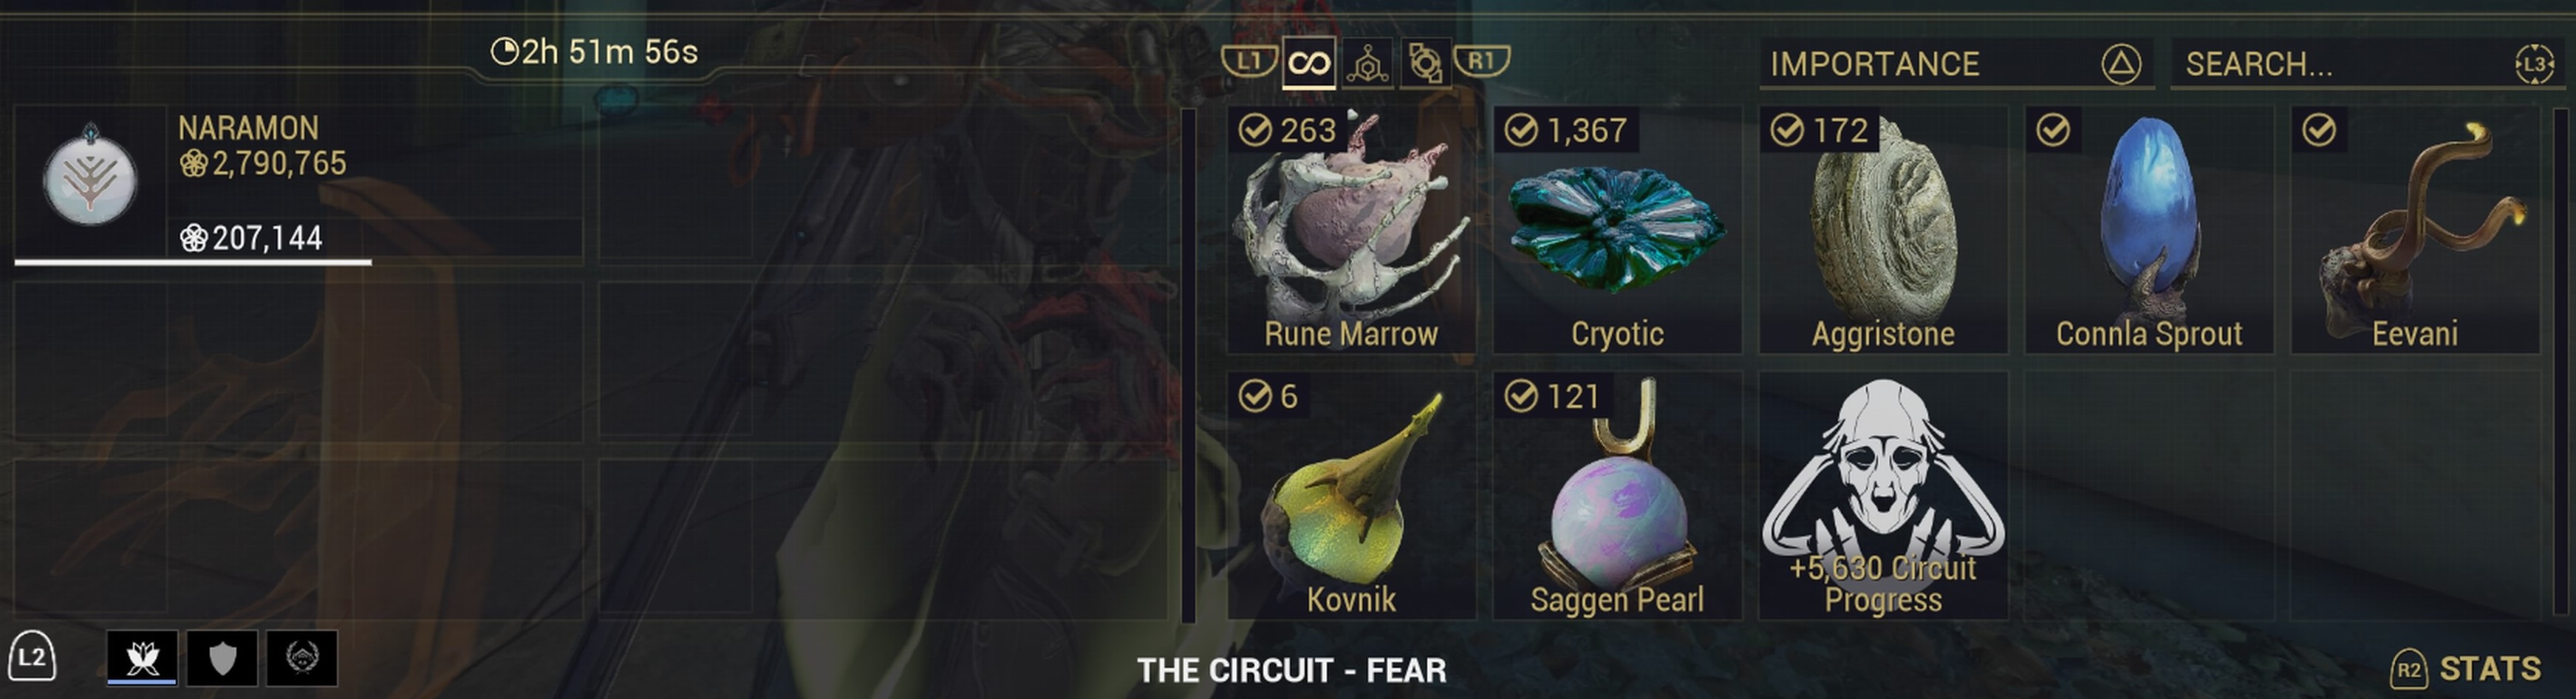Click the triangle sort button icon
The image size is (2576, 699).
(2121, 64)
